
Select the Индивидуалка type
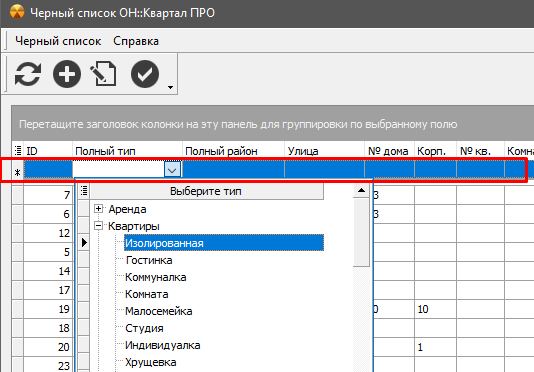[163, 345]
